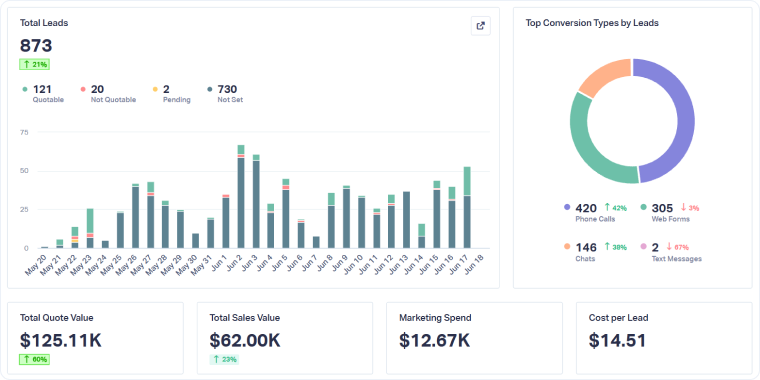Image resolution: width=760 pixels, height=380 pixels.
Task: Click the Jun 17 bar
Action: (x=467, y=207)
